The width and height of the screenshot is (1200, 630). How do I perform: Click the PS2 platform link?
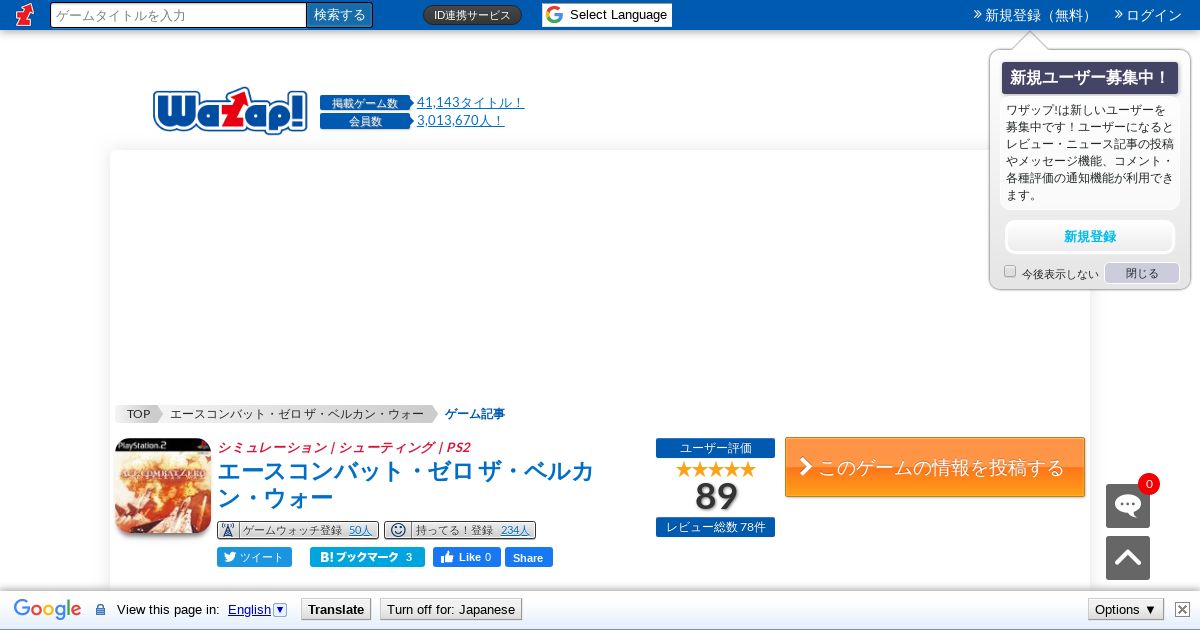[458, 447]
